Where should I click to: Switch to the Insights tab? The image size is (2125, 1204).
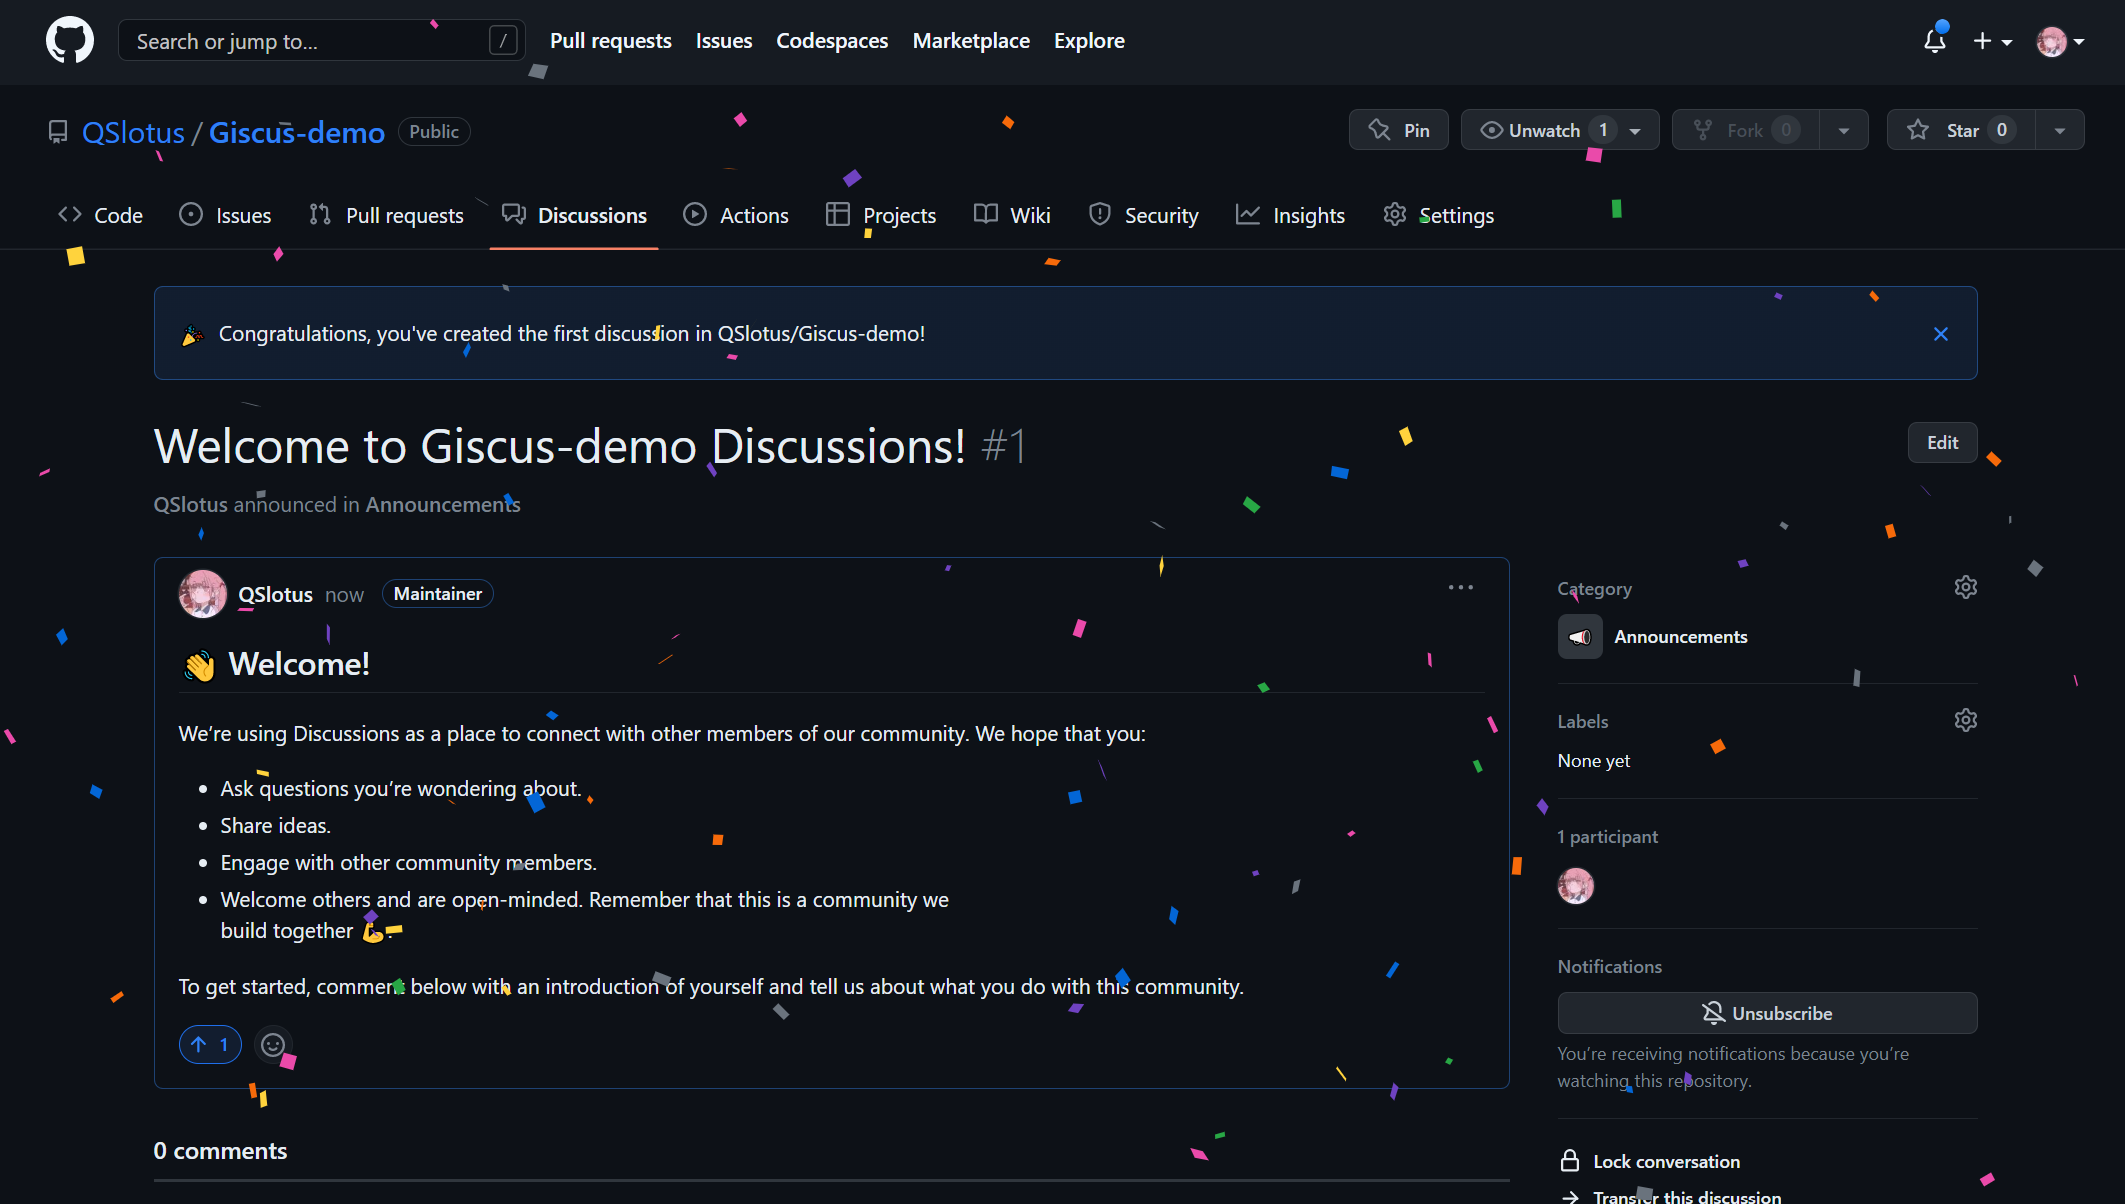1290,216
